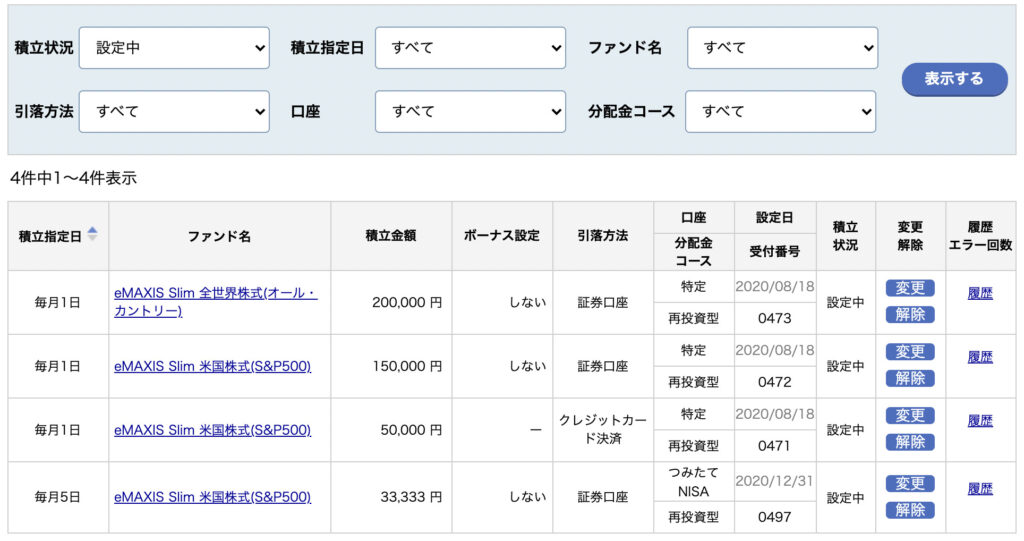Click 解除 for receipt number 0497
Screen dimensions: 1024x541
point(910,510)
